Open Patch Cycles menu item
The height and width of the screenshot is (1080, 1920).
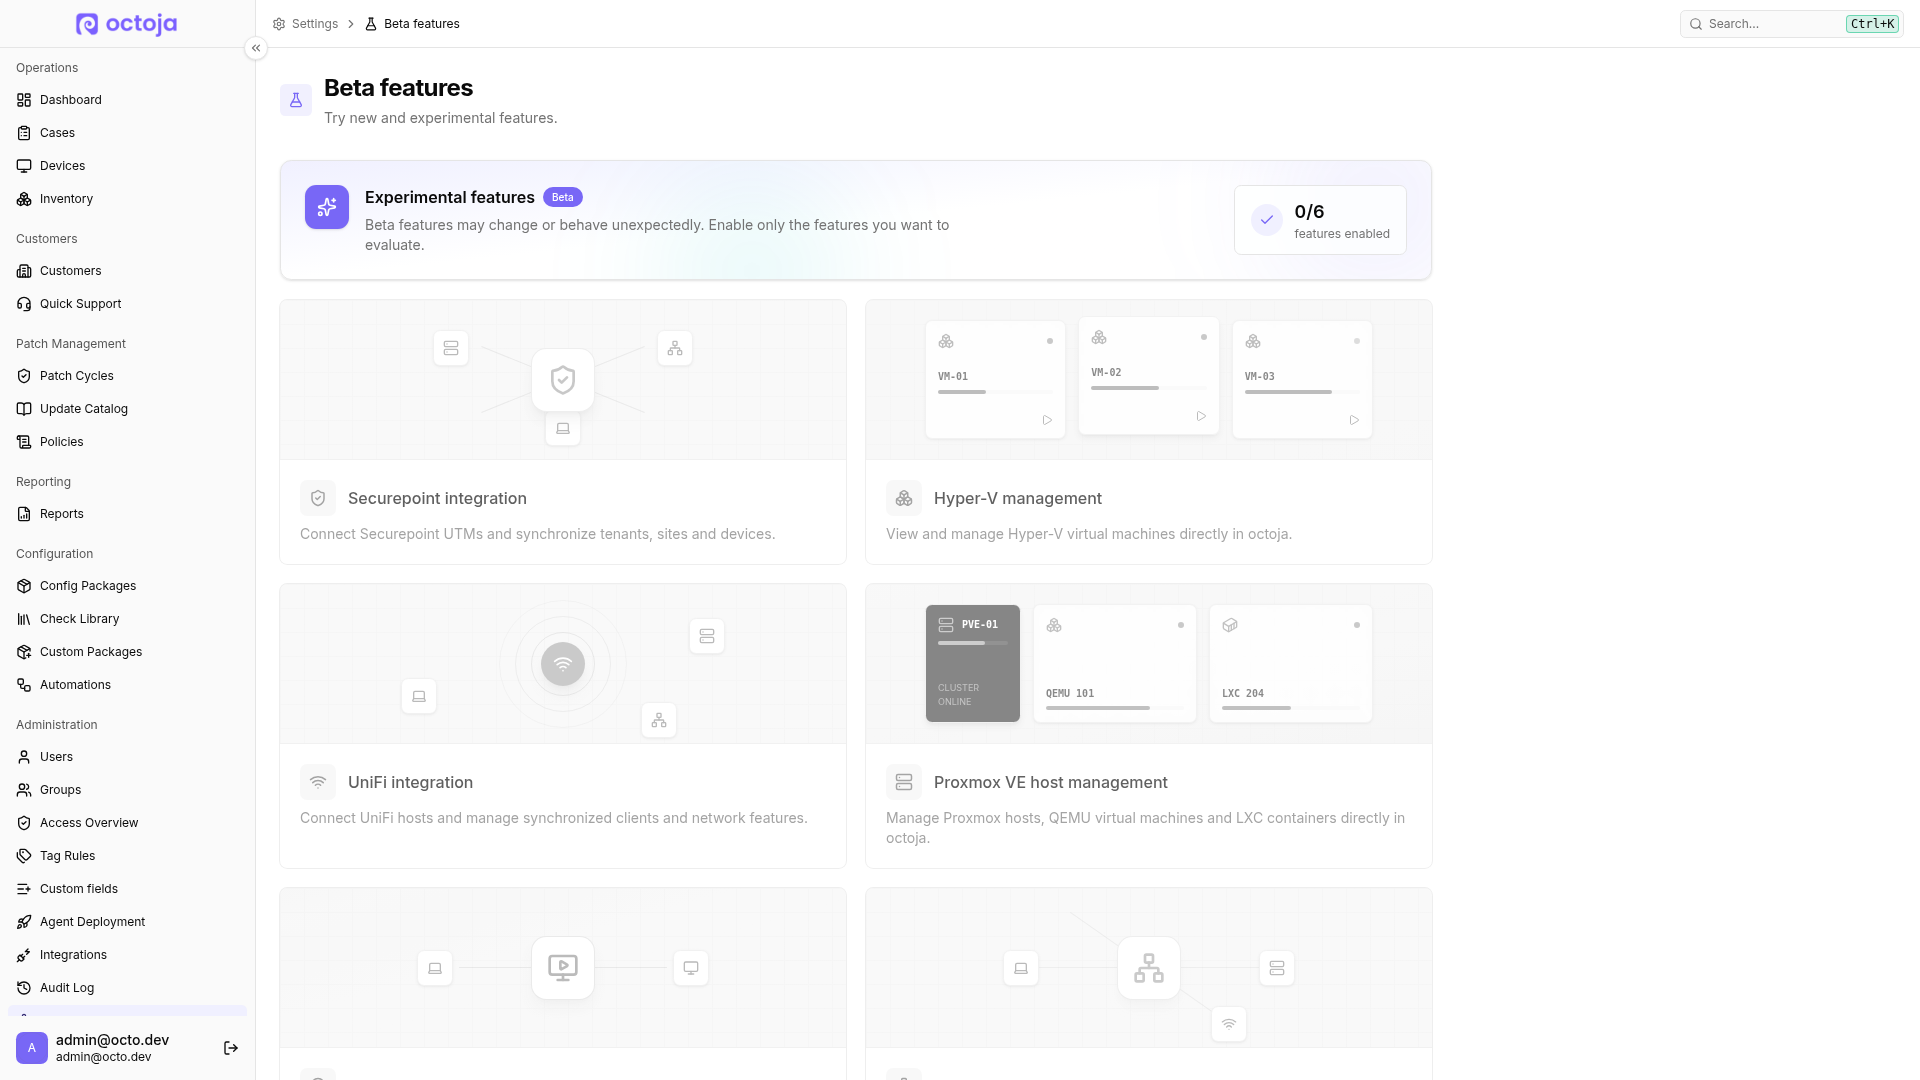coord(127,376)
